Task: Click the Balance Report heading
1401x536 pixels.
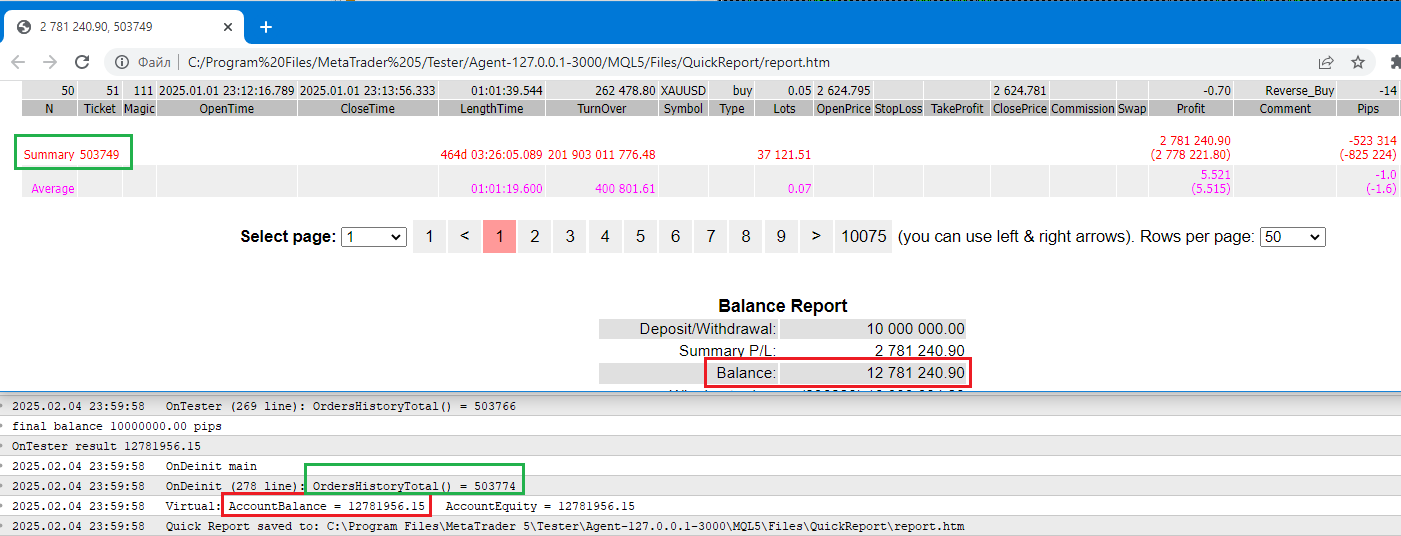Action: click(782, 306)
